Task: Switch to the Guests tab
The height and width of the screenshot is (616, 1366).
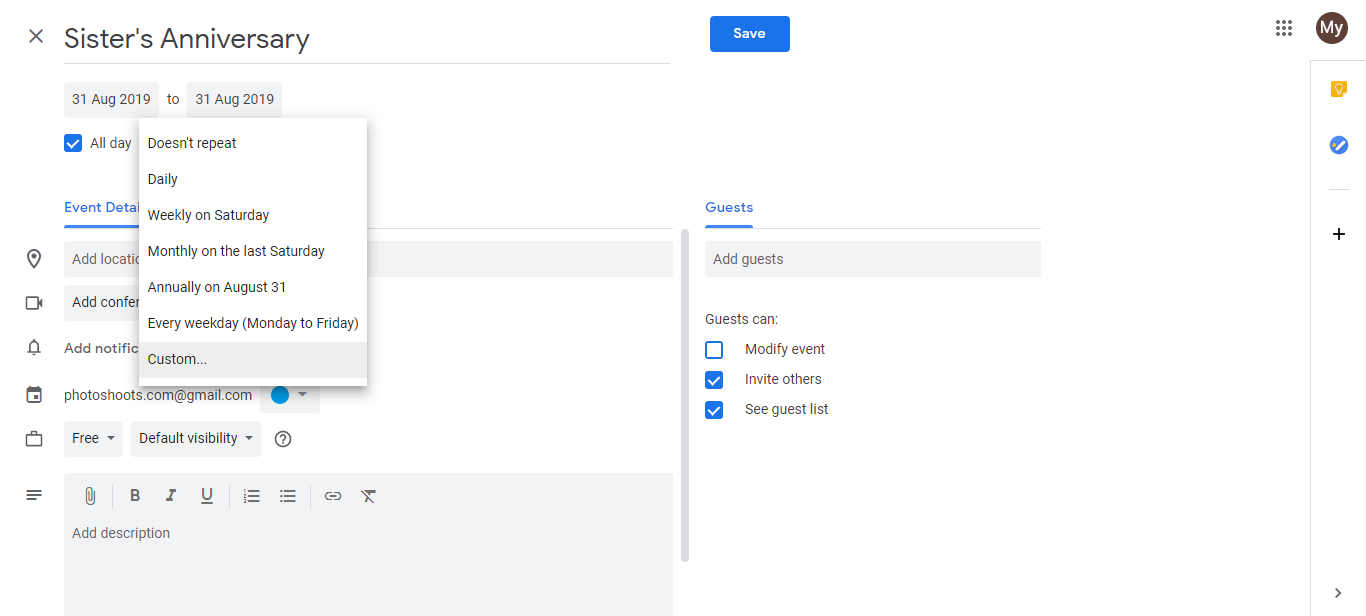Action: [x=729, y=208]
